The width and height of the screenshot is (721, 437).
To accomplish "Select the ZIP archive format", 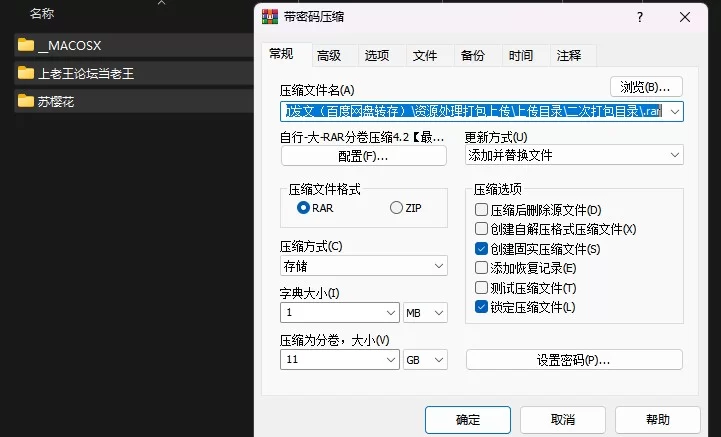I will click(396, 208).
